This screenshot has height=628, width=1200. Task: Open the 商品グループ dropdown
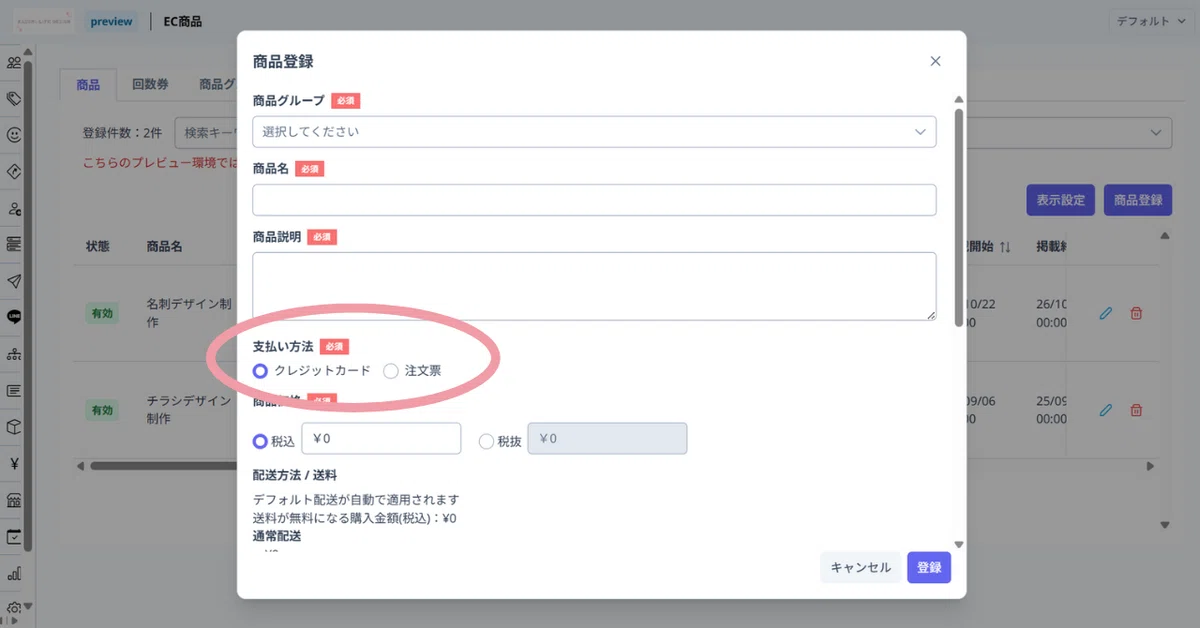(594, 131)
